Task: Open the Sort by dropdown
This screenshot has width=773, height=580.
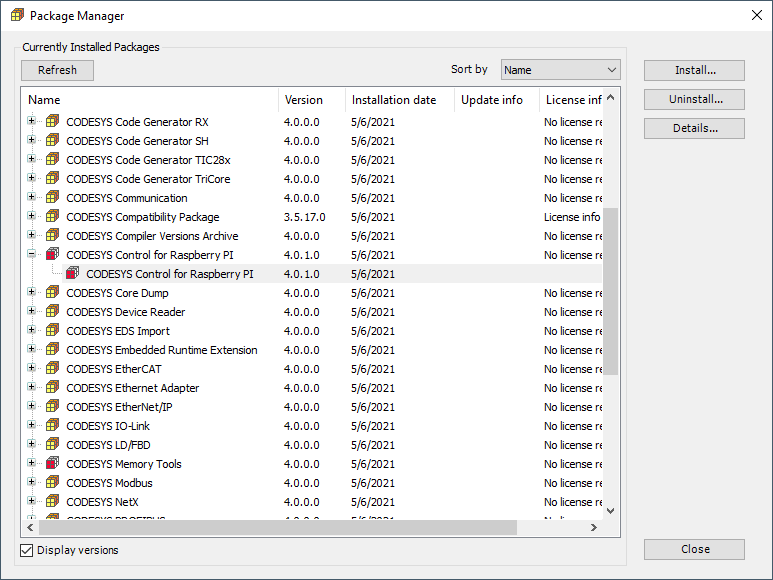Action: [560, 70]
